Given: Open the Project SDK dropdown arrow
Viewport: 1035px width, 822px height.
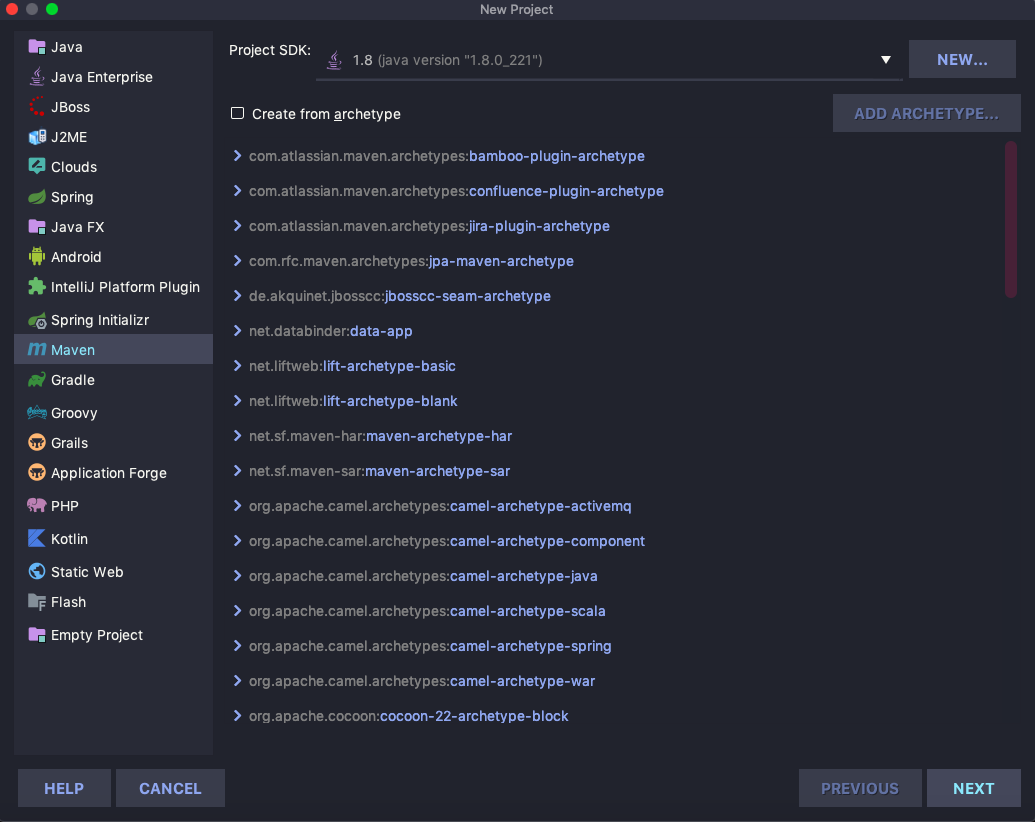Looking at the screenshot, I should pyautogui.click(x=886, y=60).
